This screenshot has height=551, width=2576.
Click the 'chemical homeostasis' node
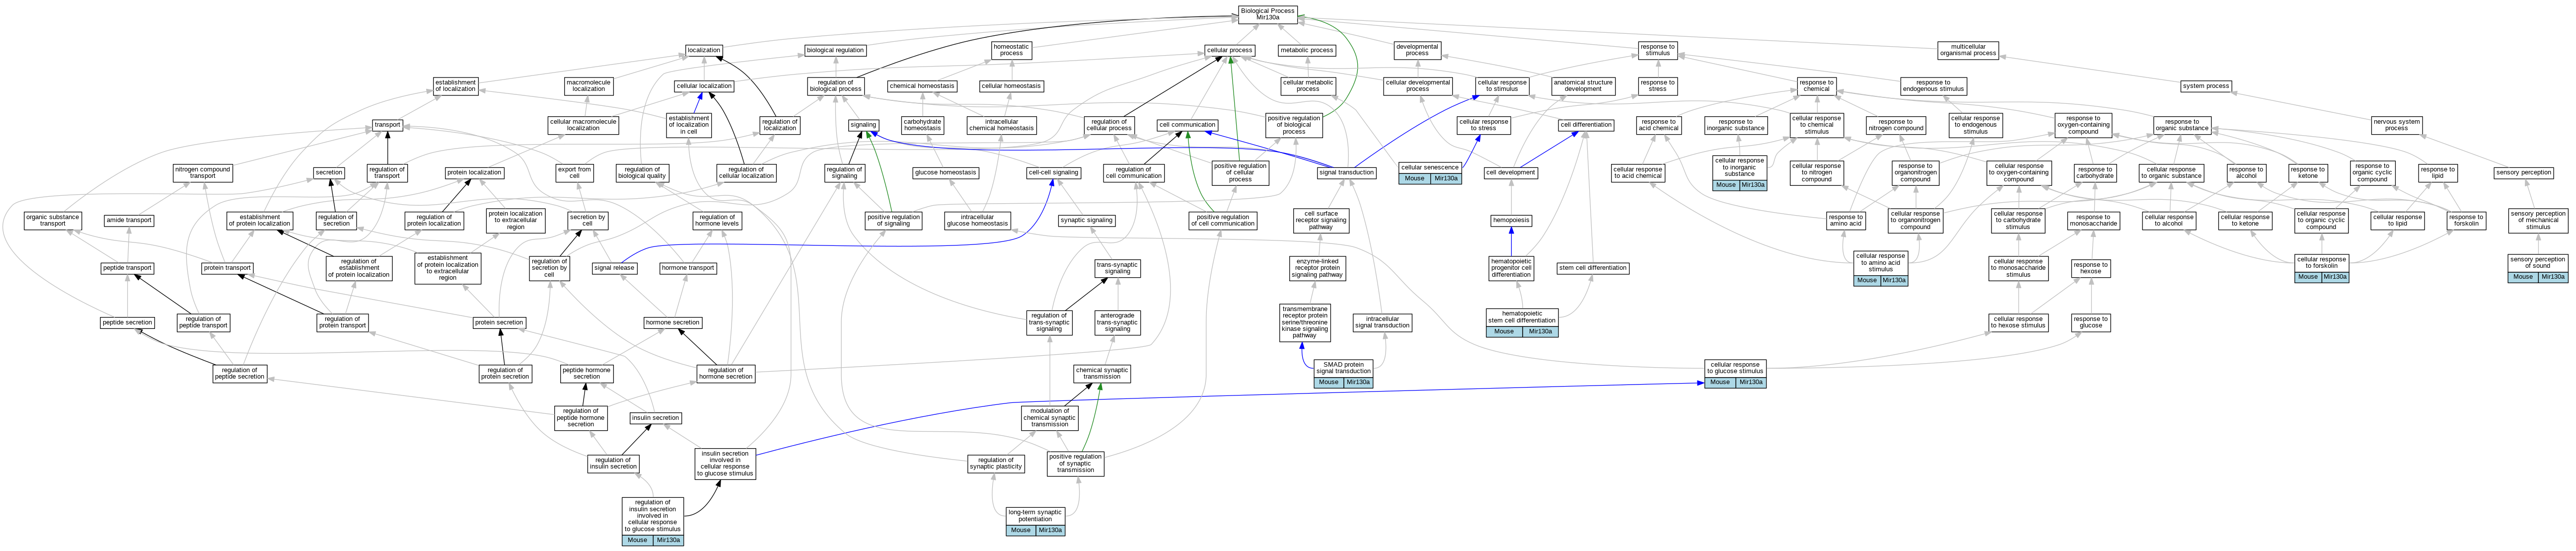(x=921, y=86)
